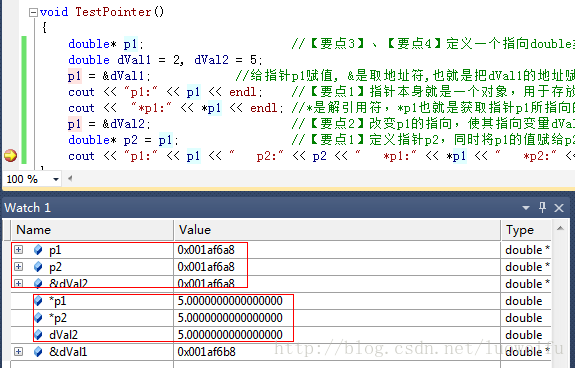This screenshot has width=575, height=368.
Task: Click the editor's left horizontal scroll arrow
Action: point(70,179)
